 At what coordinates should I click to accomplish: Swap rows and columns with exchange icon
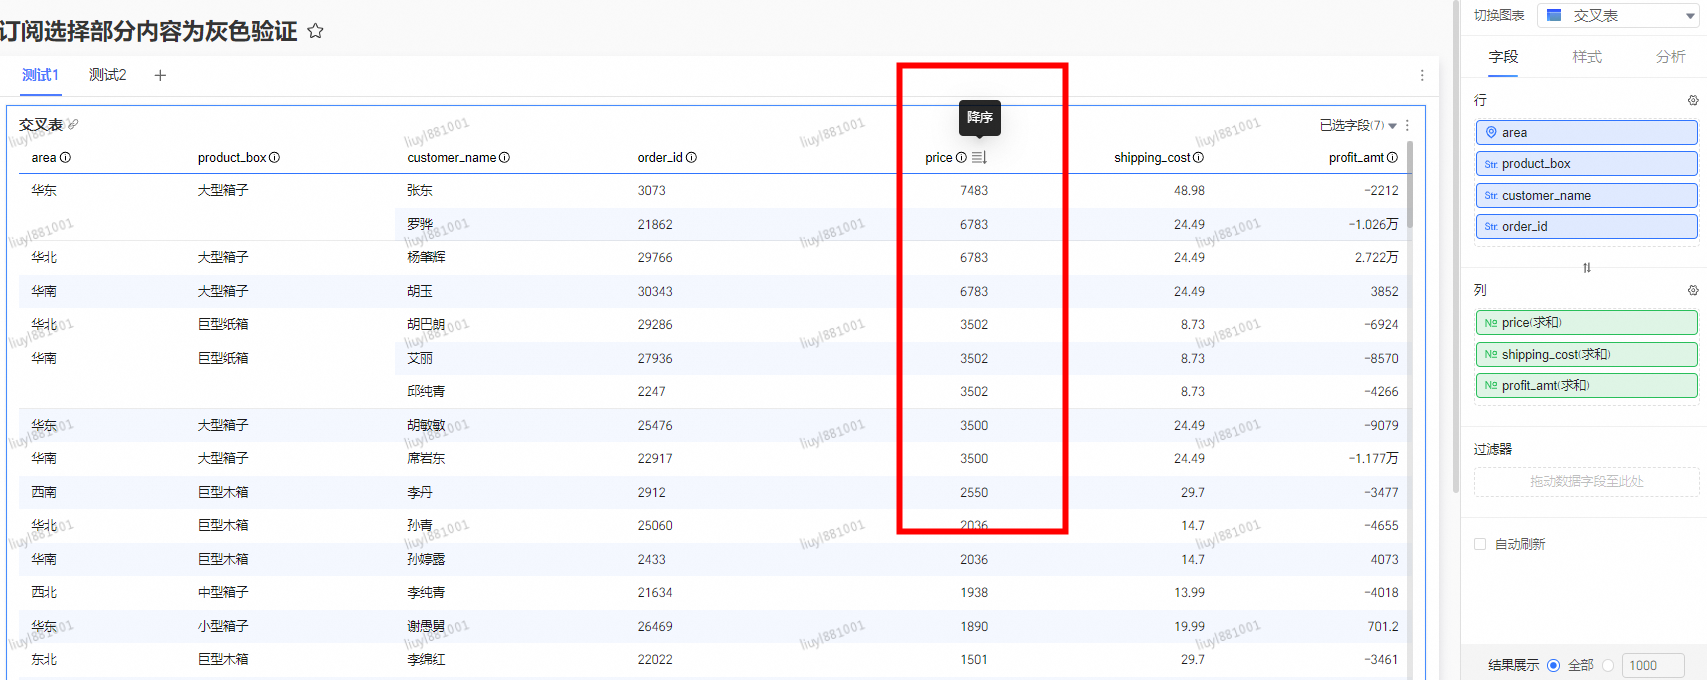click(x=1586, y=268)
